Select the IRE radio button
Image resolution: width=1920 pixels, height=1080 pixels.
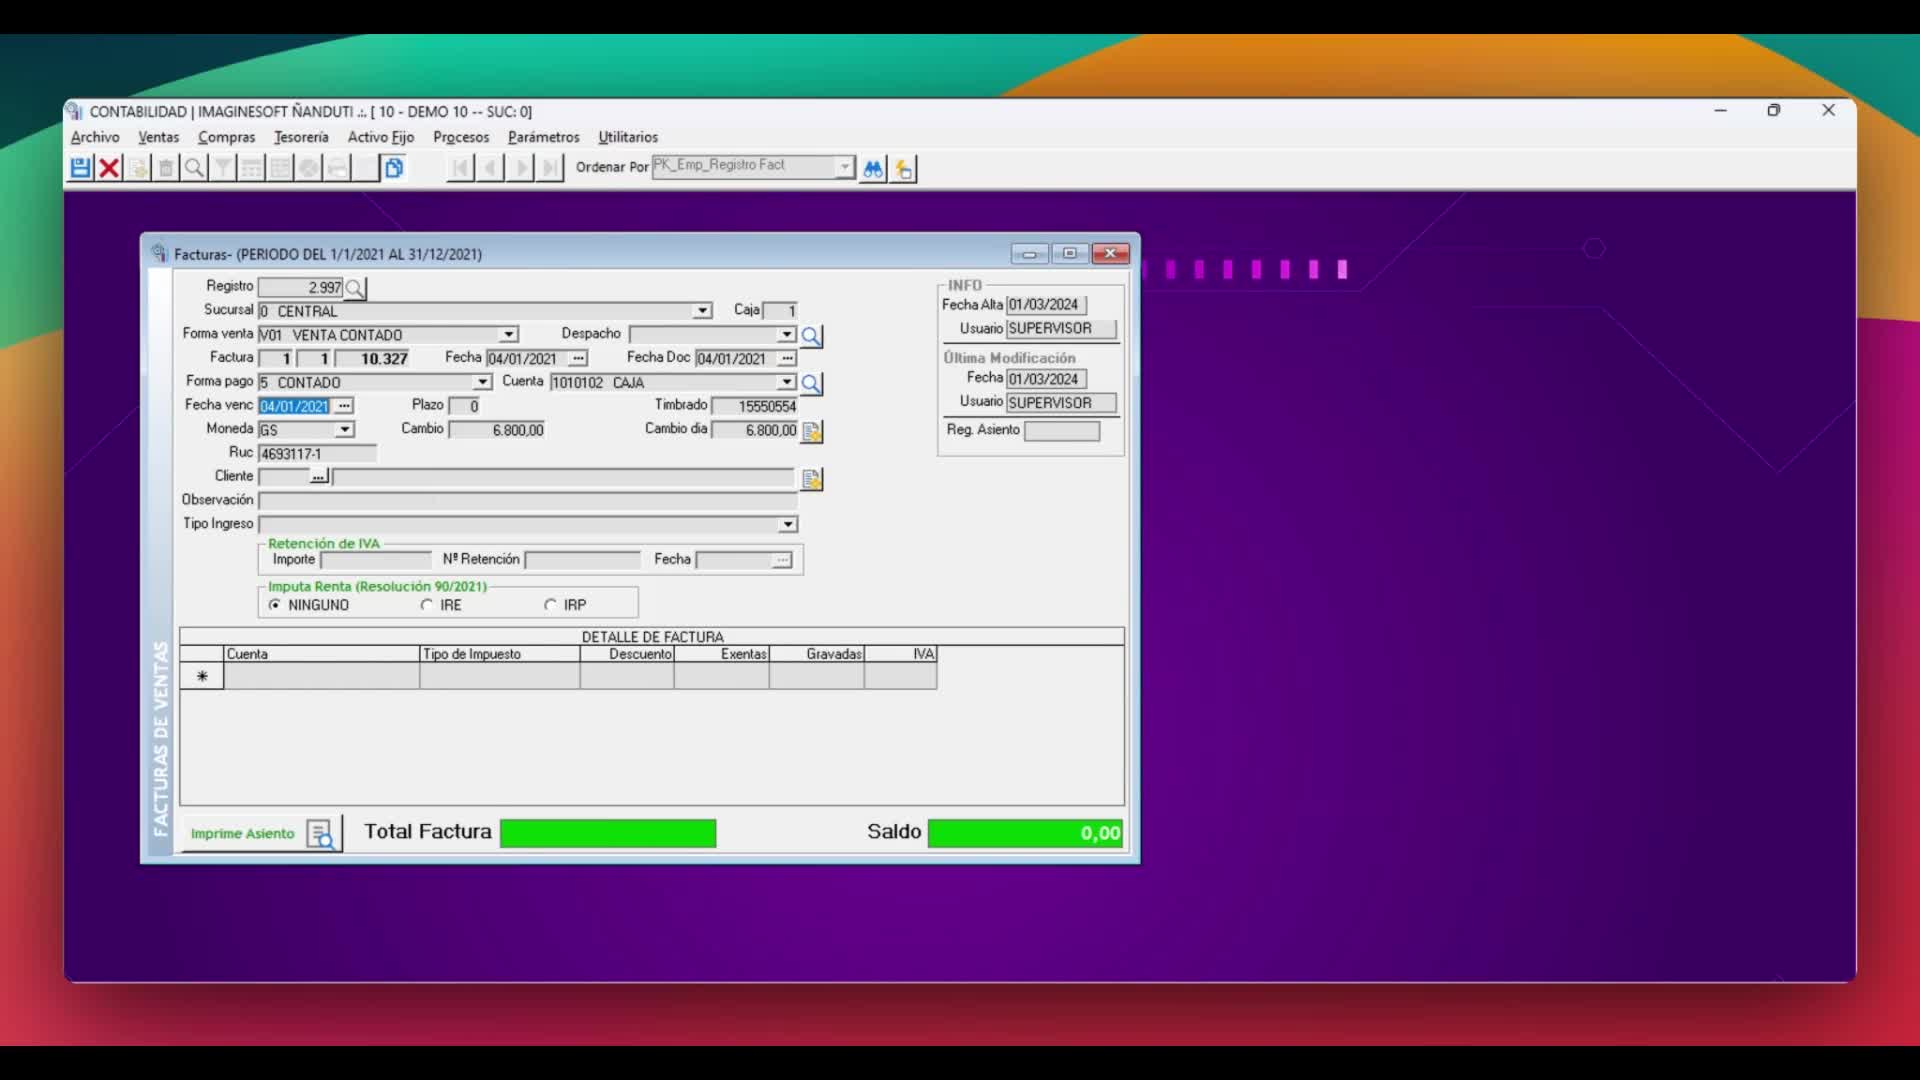pos(428,605)
